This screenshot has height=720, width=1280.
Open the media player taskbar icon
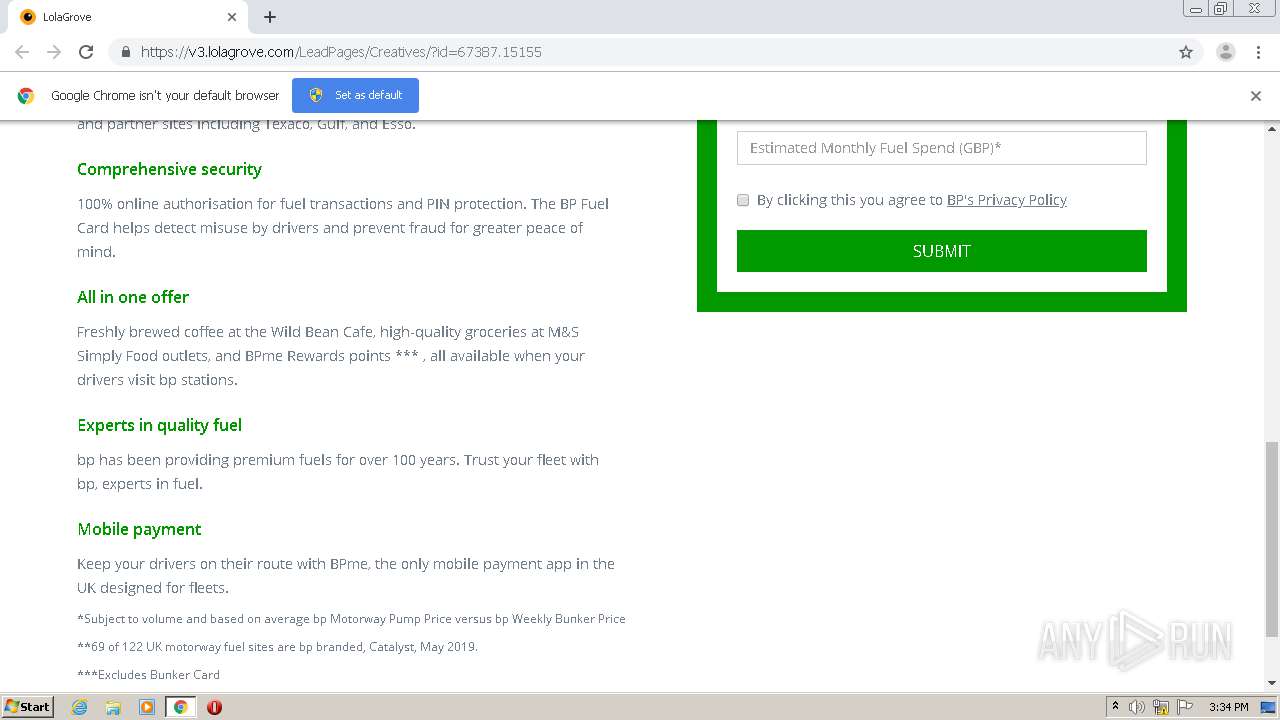coord(147,707)
